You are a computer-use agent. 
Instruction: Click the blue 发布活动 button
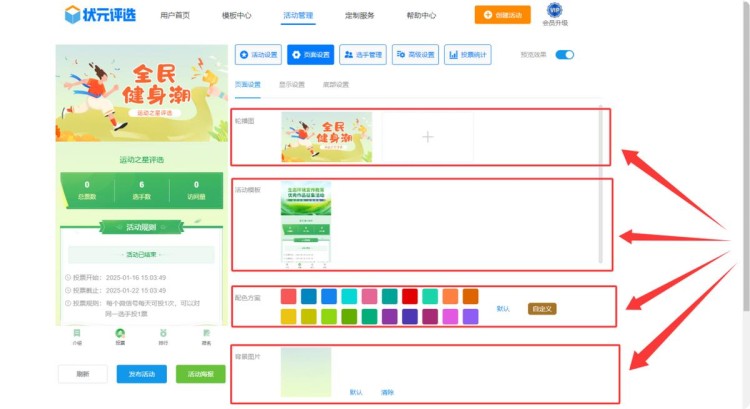click(x=142, y=374)
